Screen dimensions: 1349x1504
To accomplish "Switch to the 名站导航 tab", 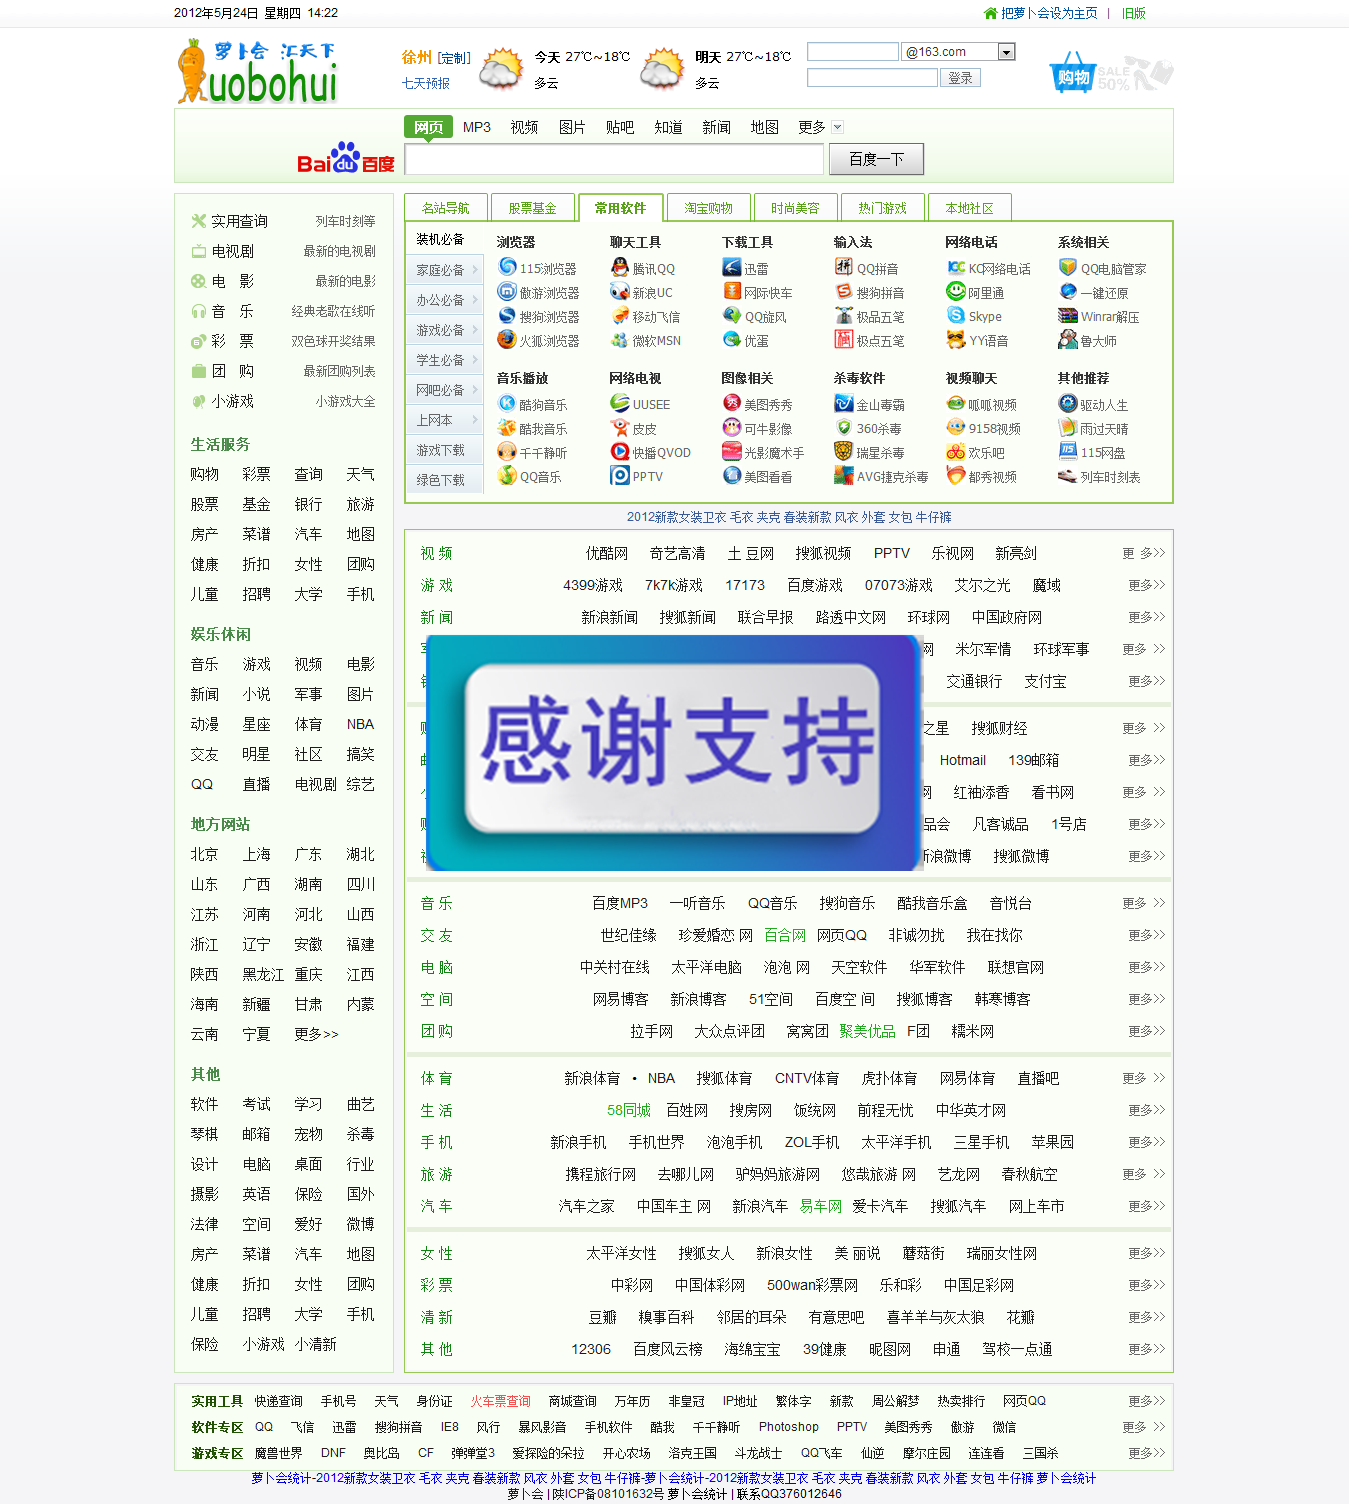I will pyautogui.click(x=445, y=208).
